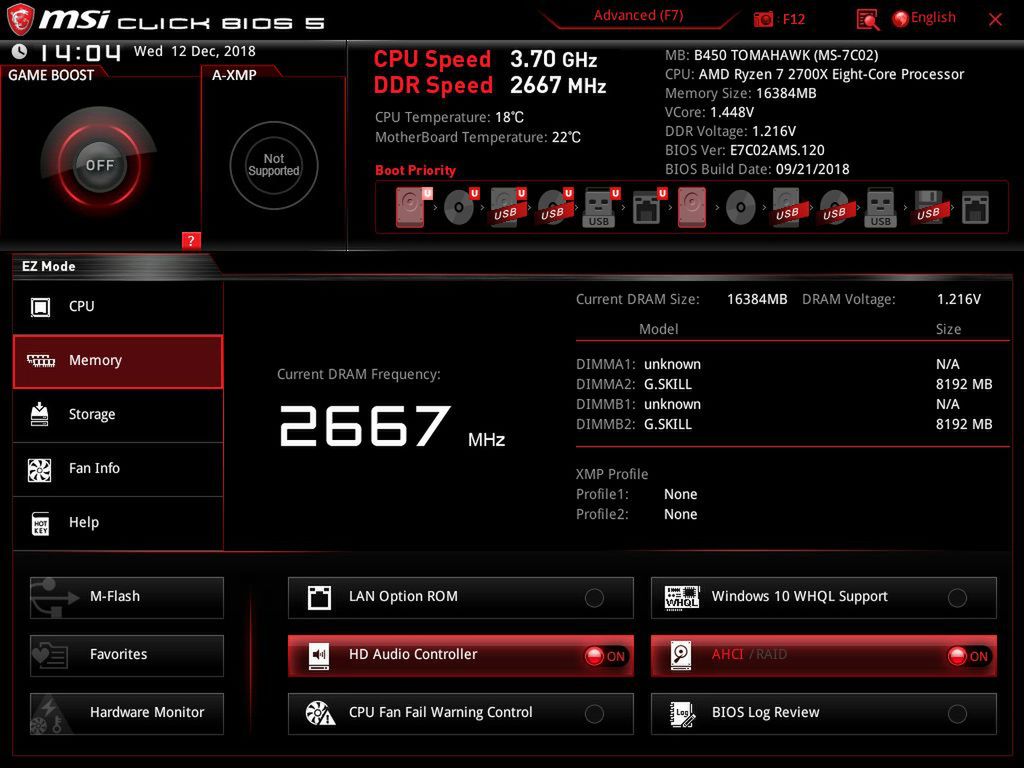This screenshot has height=768, width=1024.
Task: Show the Fan Info tab
Action: (118, 469)
